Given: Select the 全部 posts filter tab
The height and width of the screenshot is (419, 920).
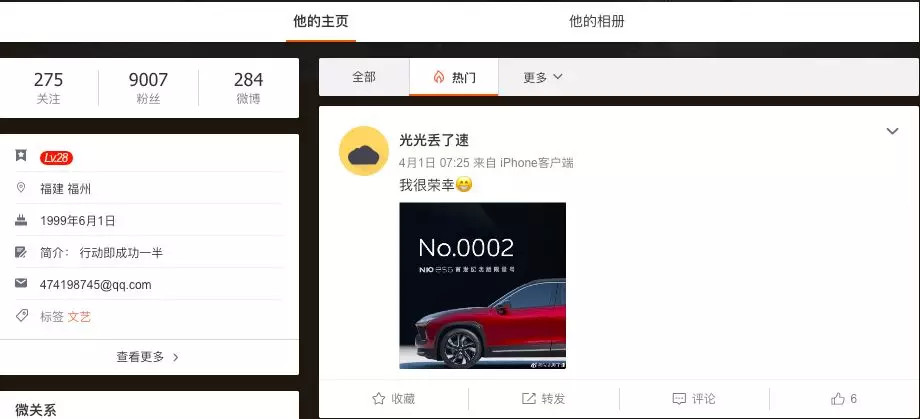Looking at the screenshot, I should [x=364, y=77].
